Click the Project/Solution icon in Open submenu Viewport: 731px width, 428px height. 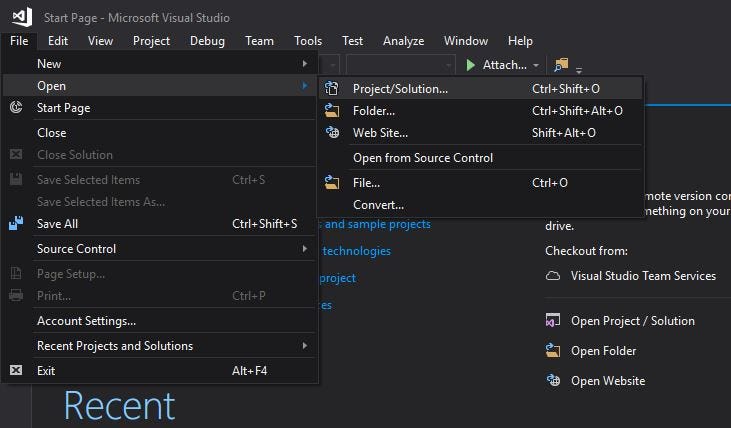pos(333,88)
